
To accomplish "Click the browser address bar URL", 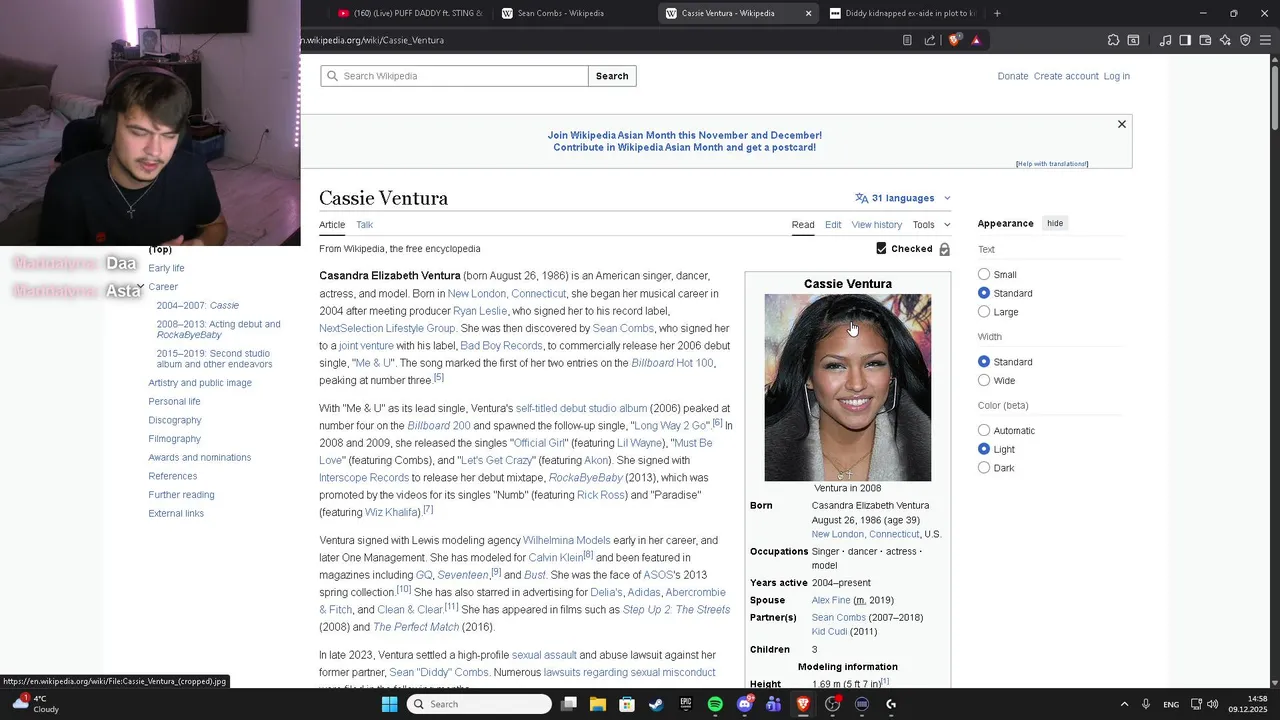I will pyautogui.click(x=373, y=40).
